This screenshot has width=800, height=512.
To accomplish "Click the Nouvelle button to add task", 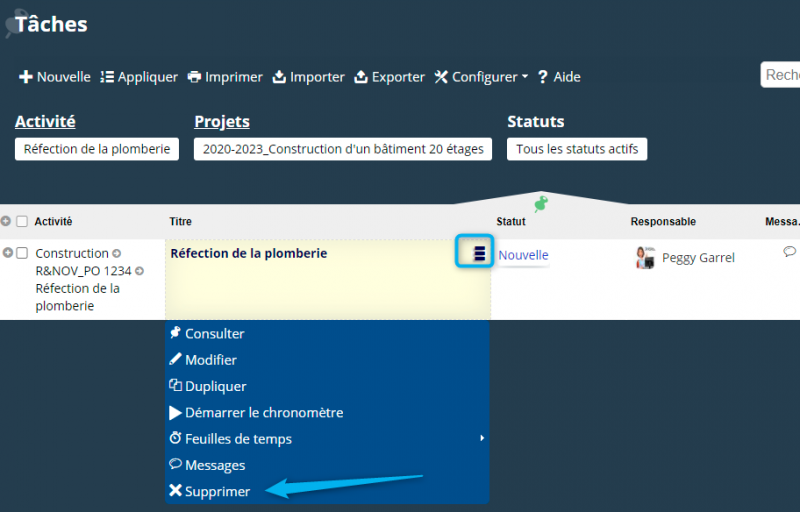I will coord(55,77).
